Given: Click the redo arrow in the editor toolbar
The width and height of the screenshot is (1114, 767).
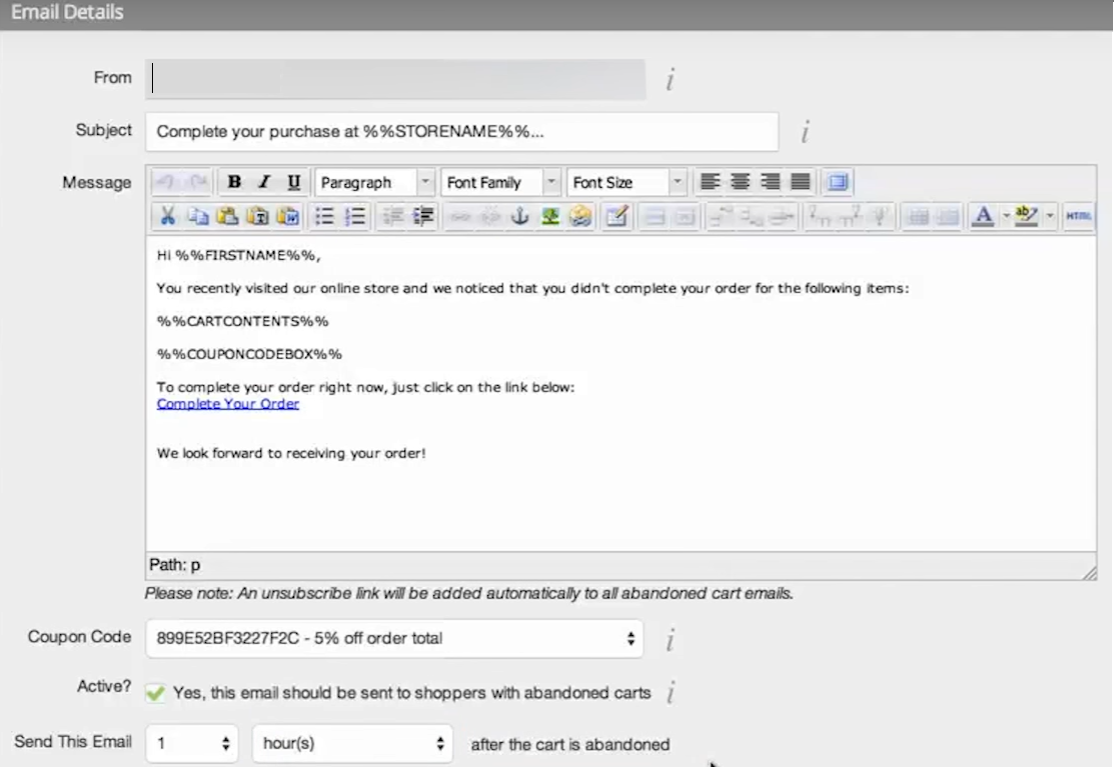Looking at the screenshot, I should click(197, 183).
